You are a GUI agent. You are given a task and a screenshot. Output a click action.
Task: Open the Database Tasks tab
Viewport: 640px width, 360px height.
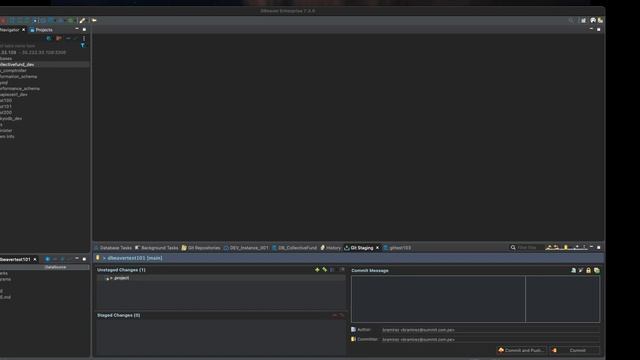coord(113,248)
